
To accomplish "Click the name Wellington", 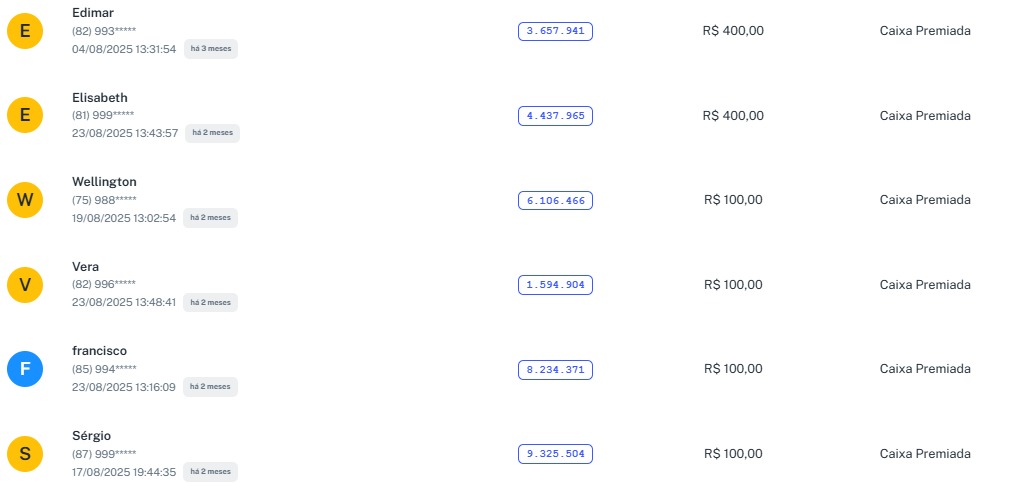I will tap(104, 182).
